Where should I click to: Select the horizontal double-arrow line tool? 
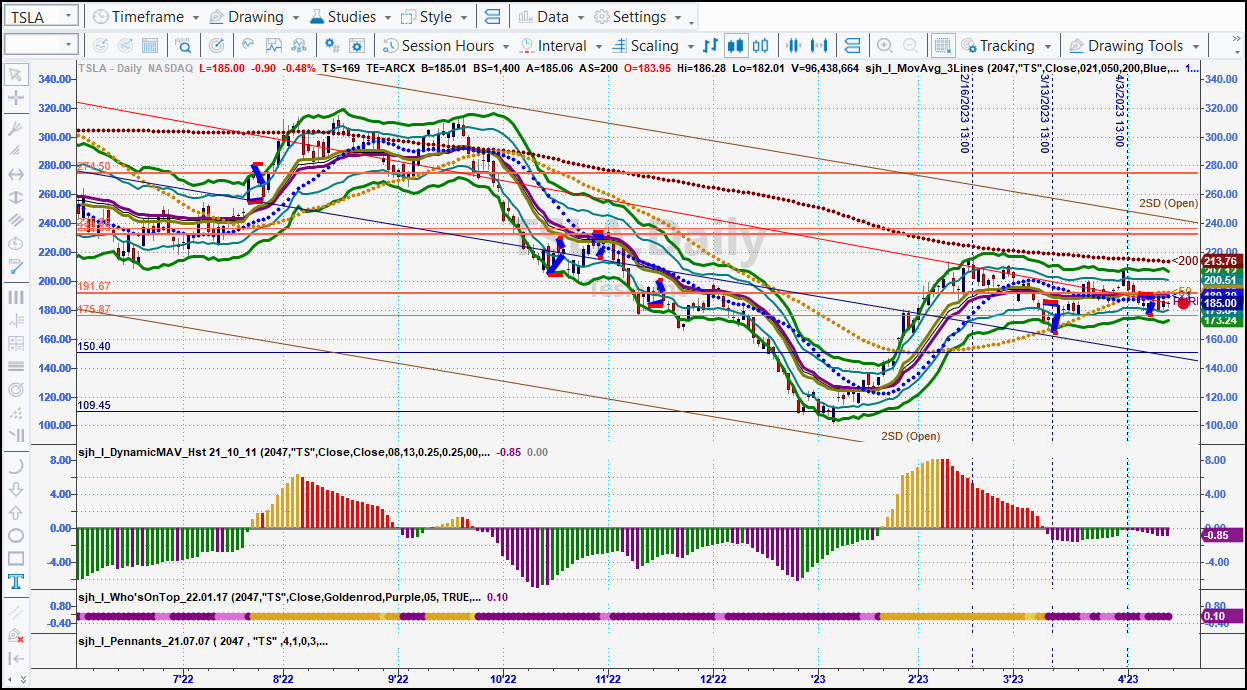15,173
